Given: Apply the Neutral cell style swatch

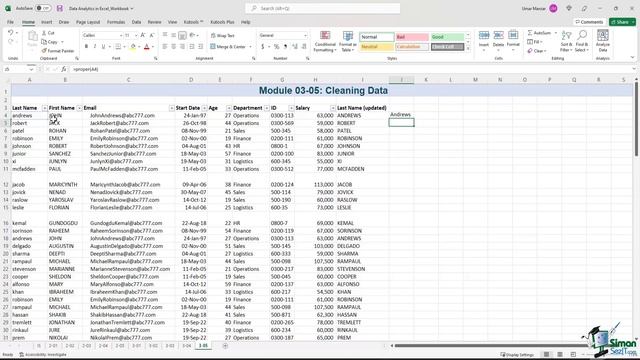Looking at the screenshot, I should point(377,47).
